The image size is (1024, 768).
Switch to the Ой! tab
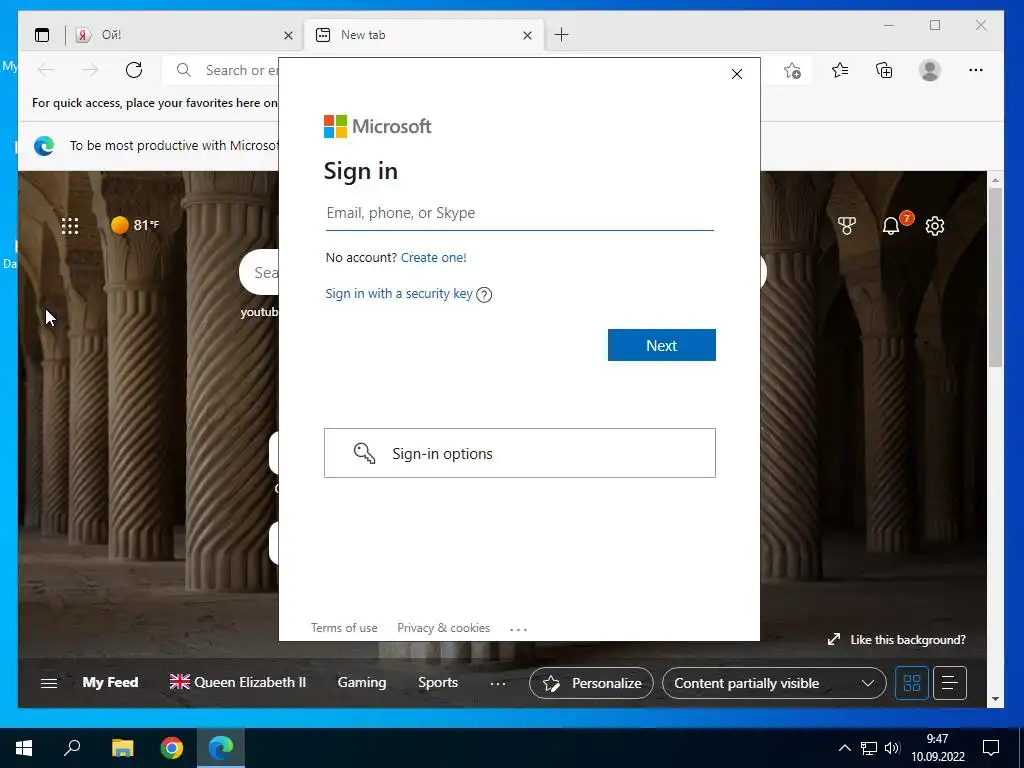pyautogui.click(x=184, y=35)
